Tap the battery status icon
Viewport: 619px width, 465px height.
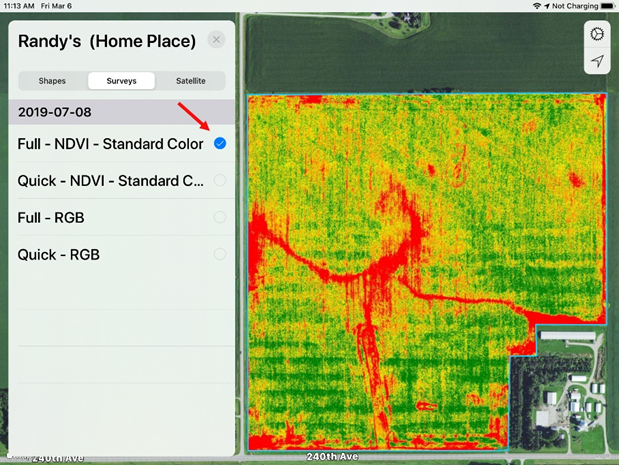[x=608, y=6]
